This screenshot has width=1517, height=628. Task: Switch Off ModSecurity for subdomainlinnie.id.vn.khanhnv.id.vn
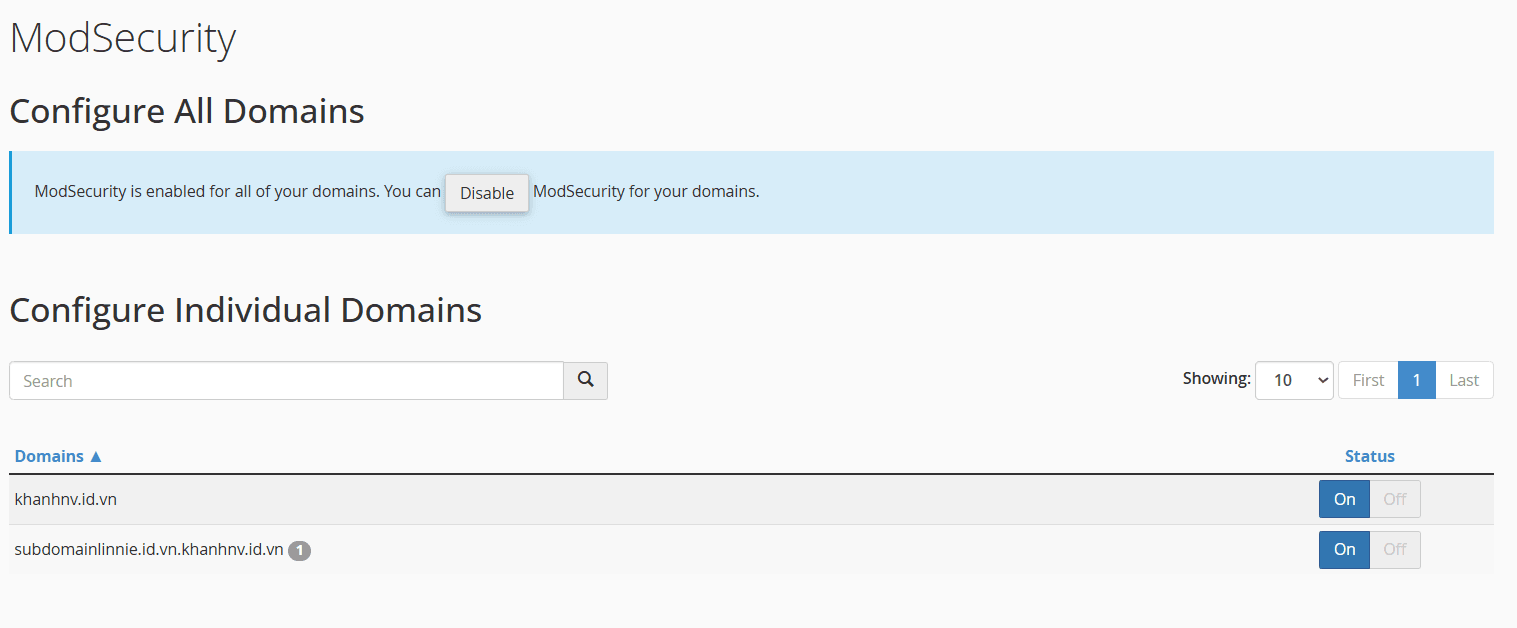(x=1395, y=549)
